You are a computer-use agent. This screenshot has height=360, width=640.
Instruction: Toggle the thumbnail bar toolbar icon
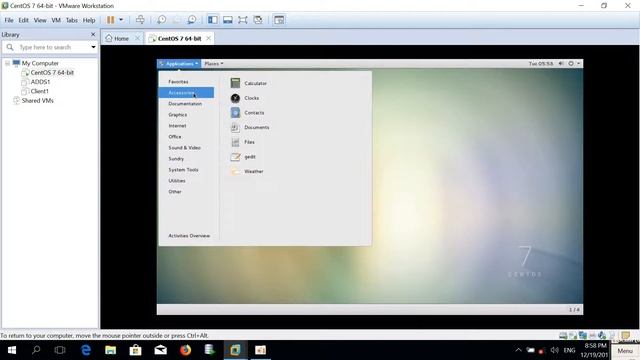228,20
